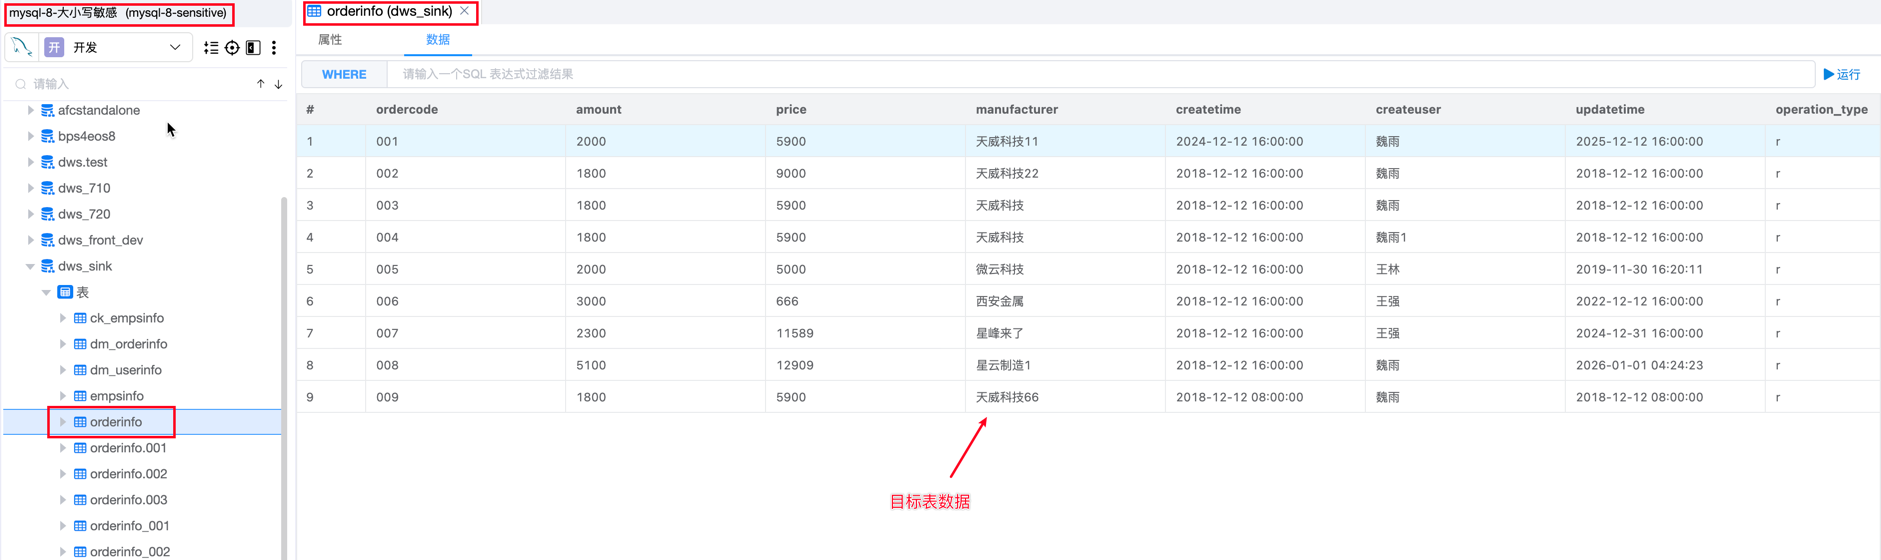The image size is (1881, 560).
Task: Expand the dws_710 database node
Action: 30,188
